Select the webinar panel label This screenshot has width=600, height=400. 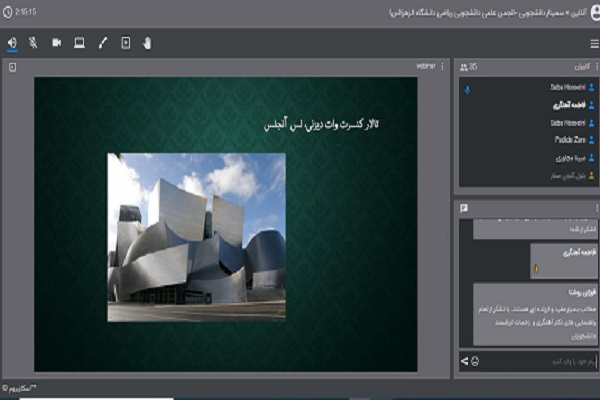(x=426, y=66)
